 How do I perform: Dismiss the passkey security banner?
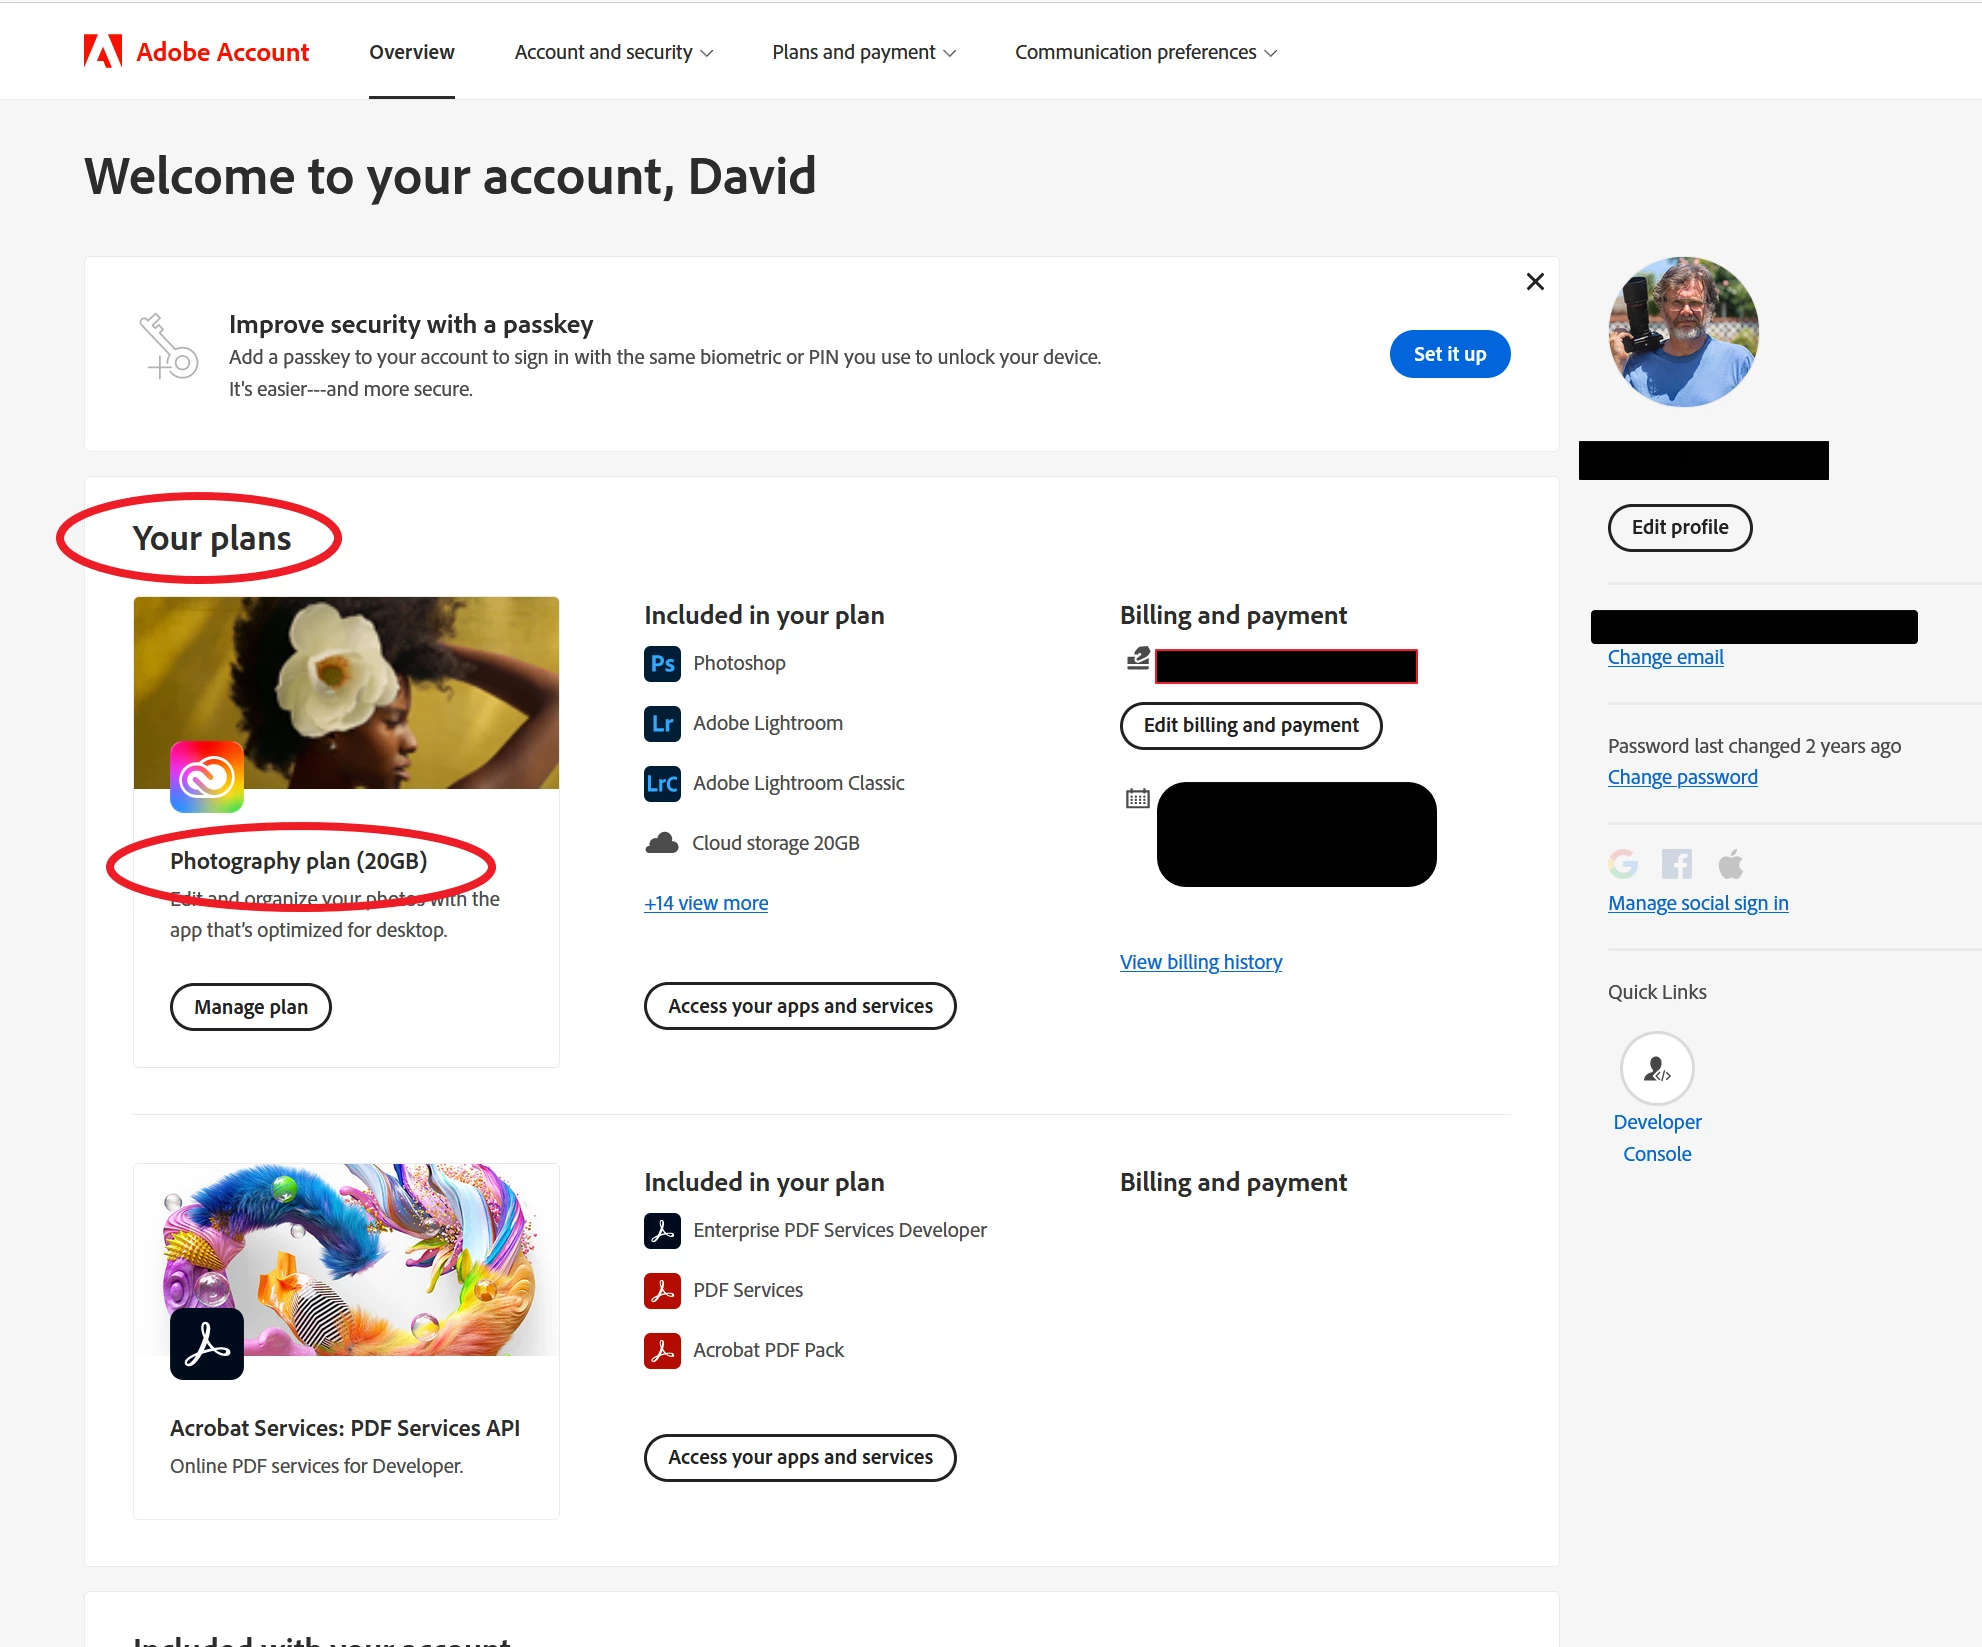[x=1535, y=282]
